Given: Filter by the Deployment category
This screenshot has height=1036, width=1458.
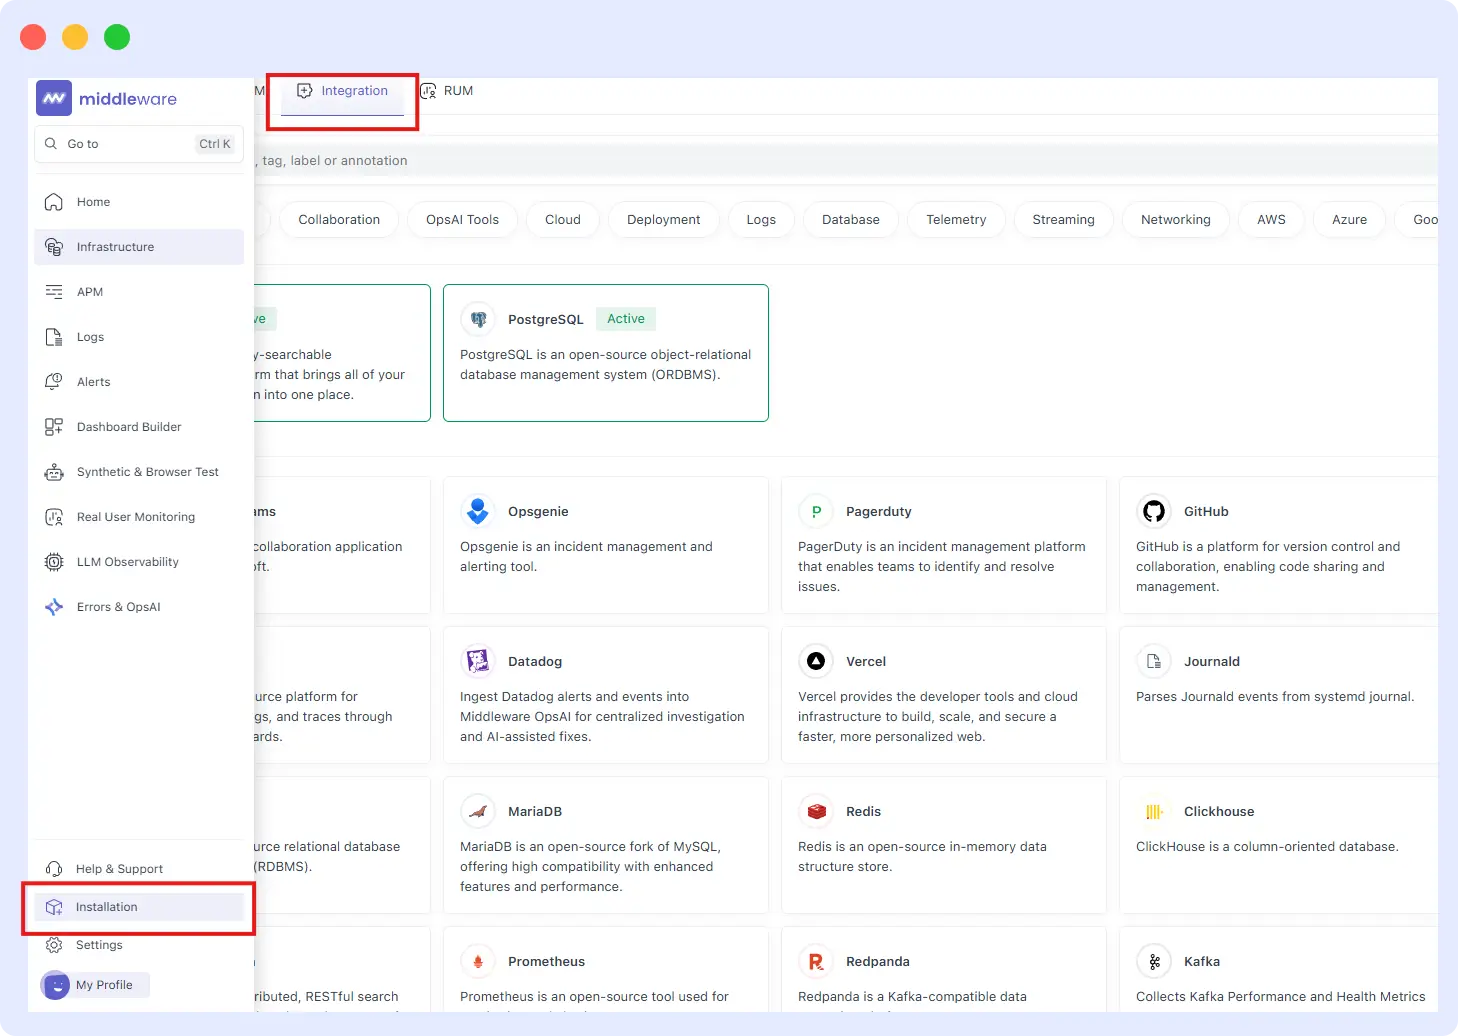Looking at the screenshot, I should 664,220.
